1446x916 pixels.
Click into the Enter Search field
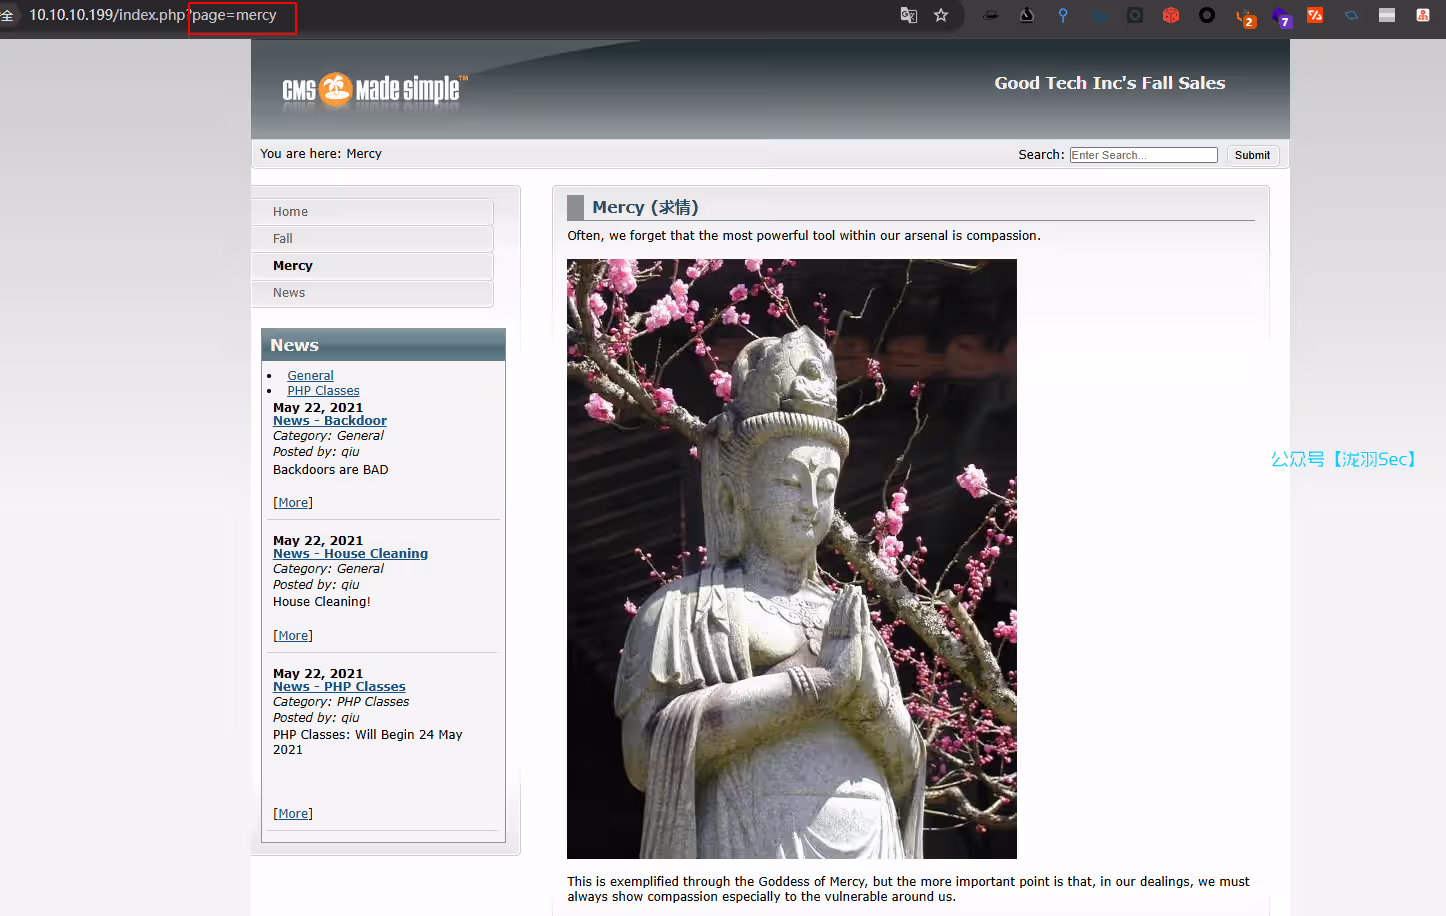click(x=1143, y=155)
